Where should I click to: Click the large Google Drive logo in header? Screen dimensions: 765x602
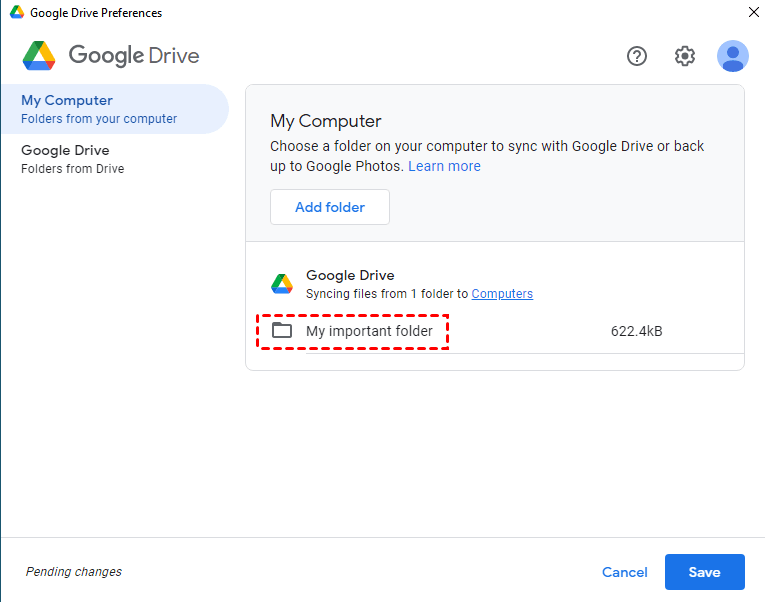pyautogui.click(x=39, y=56)
